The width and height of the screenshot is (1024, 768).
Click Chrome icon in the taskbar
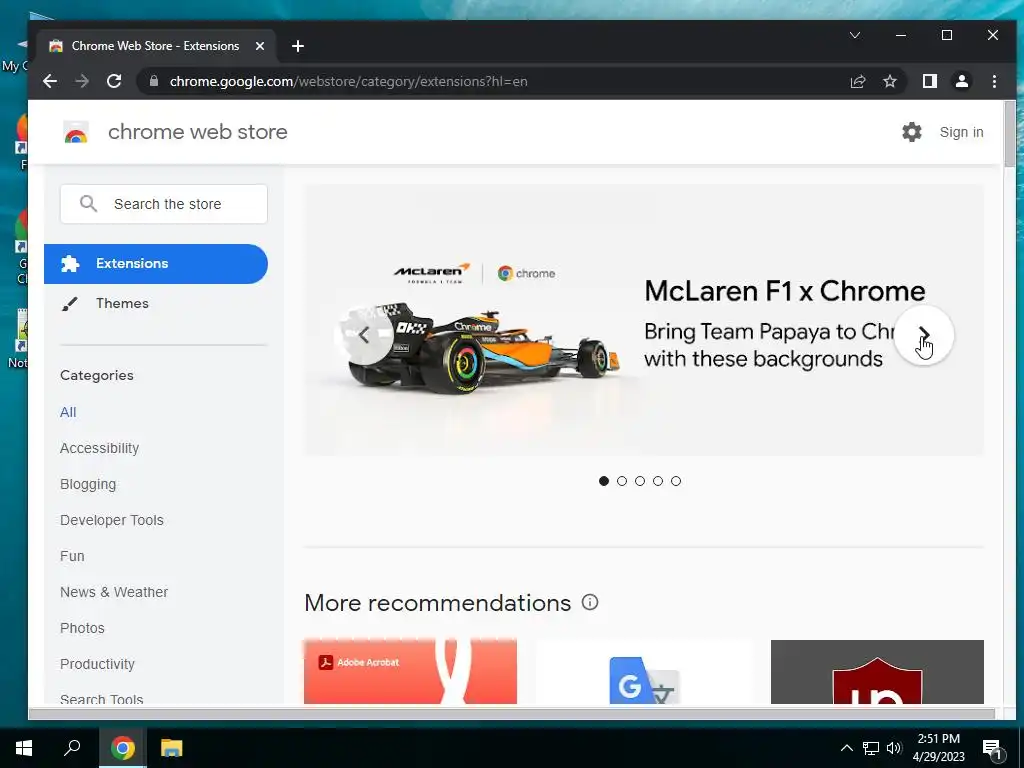click(122, 748)
